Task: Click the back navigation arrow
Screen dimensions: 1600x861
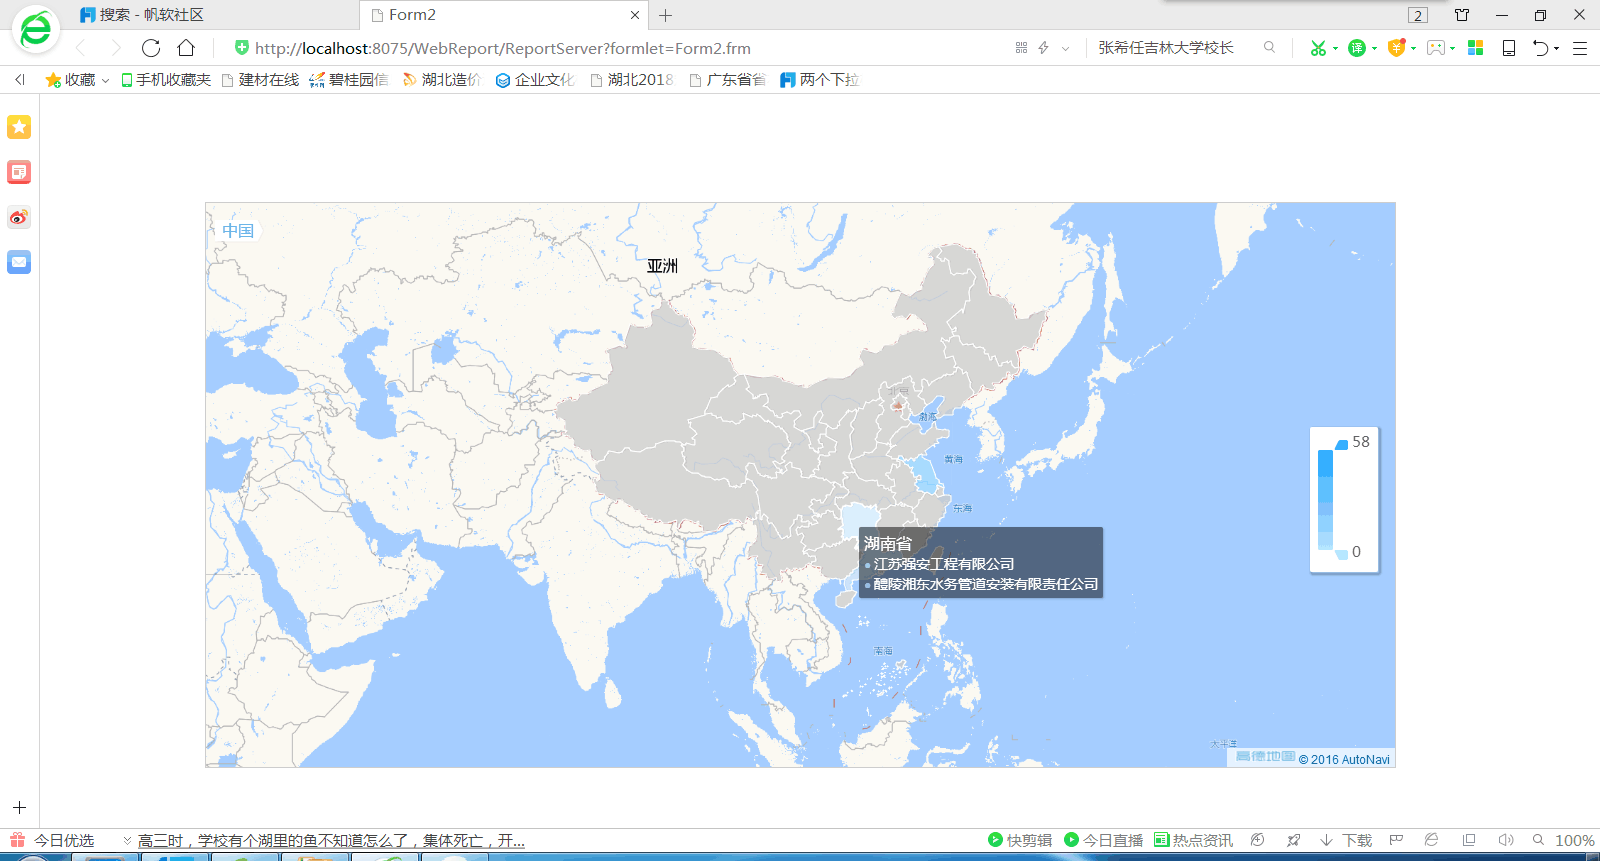Action: tap(81, 48)
